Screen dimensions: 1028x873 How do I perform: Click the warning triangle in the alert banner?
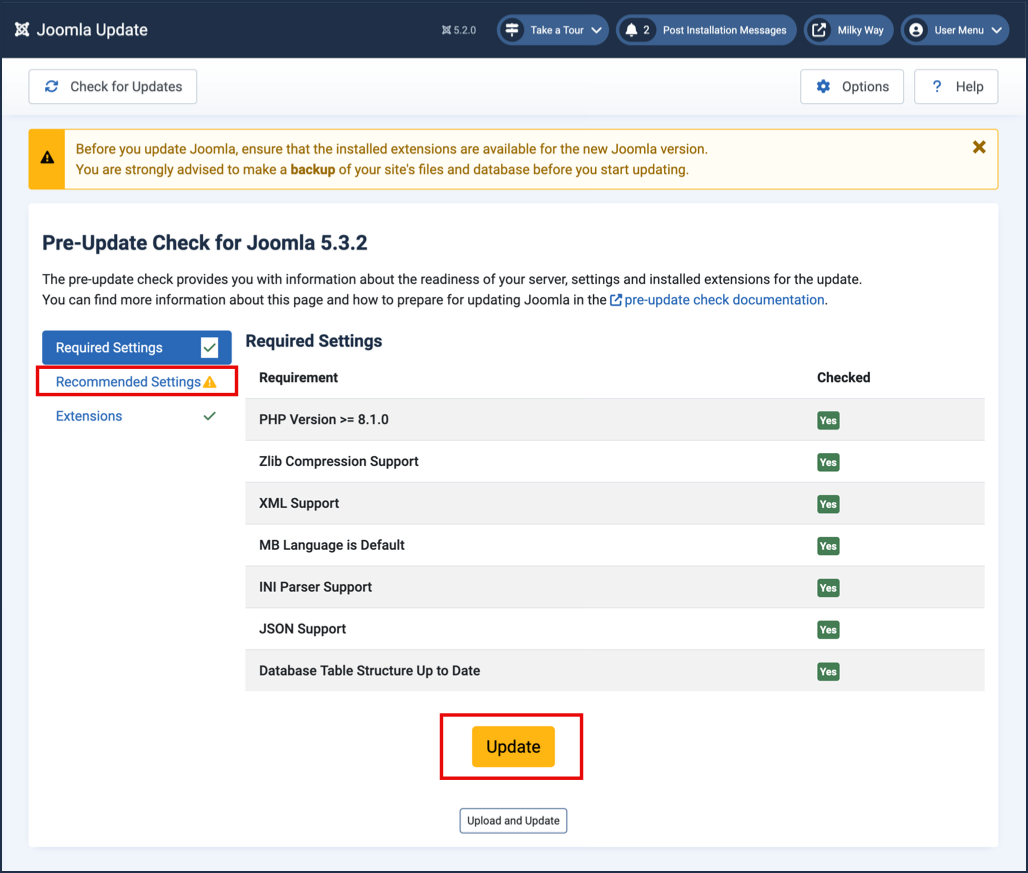tap(45, 157)
